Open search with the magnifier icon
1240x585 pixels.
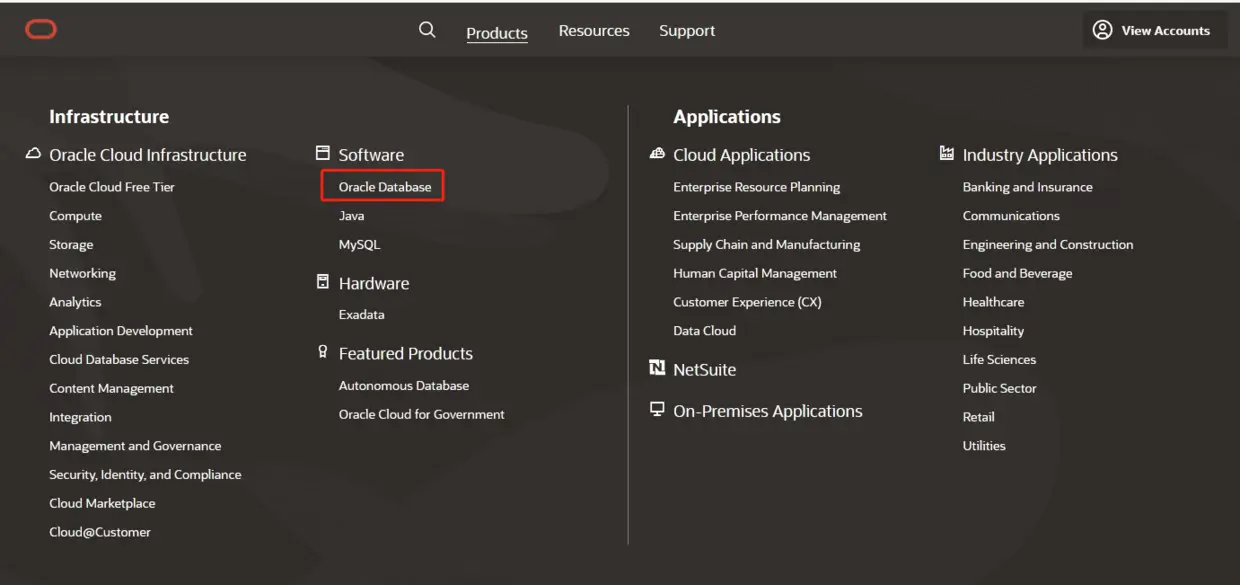tap(427, 30)
